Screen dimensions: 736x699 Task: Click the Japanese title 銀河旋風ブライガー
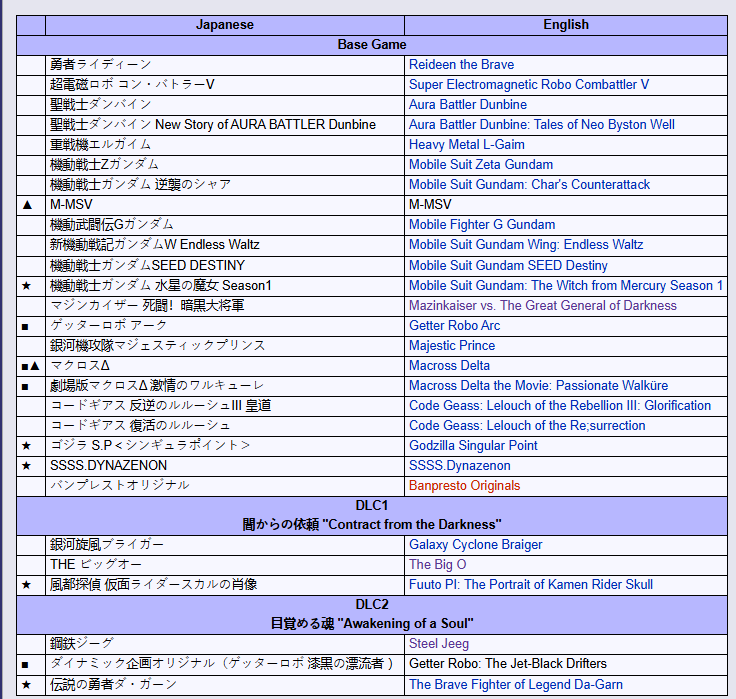107,545
